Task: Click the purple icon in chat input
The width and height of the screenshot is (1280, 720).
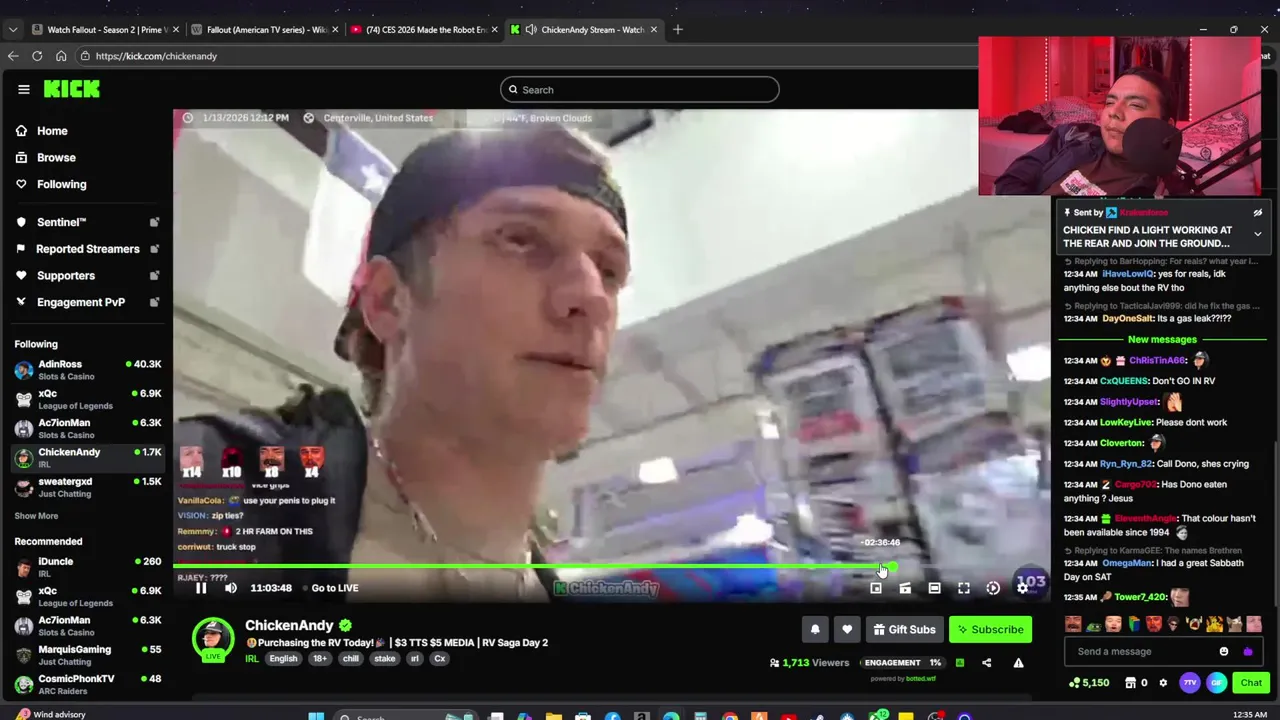Action: coord(1247,652)
